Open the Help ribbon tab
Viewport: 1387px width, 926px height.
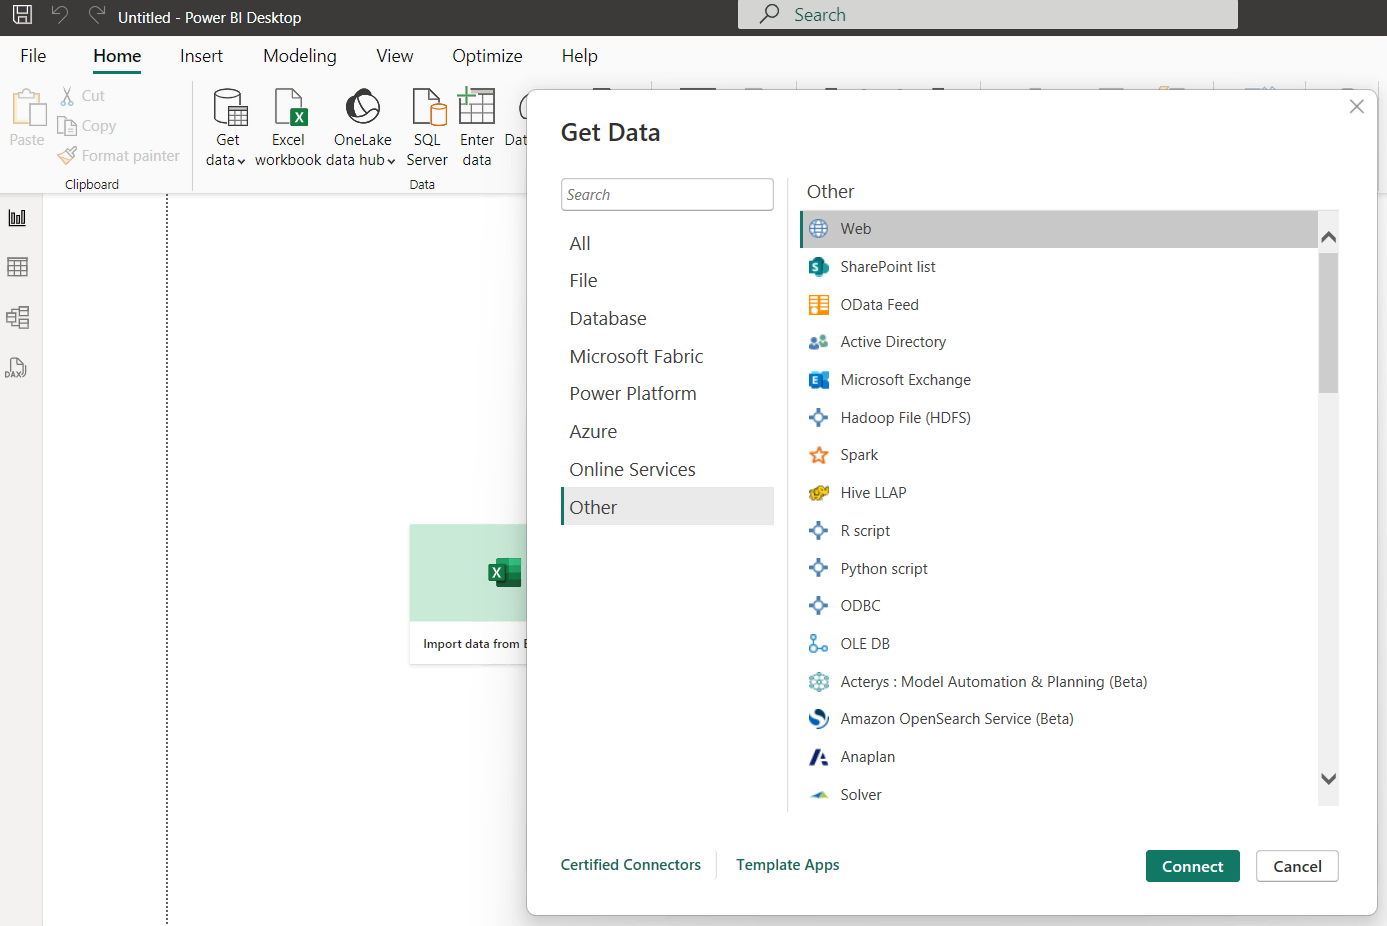[579, 56]
